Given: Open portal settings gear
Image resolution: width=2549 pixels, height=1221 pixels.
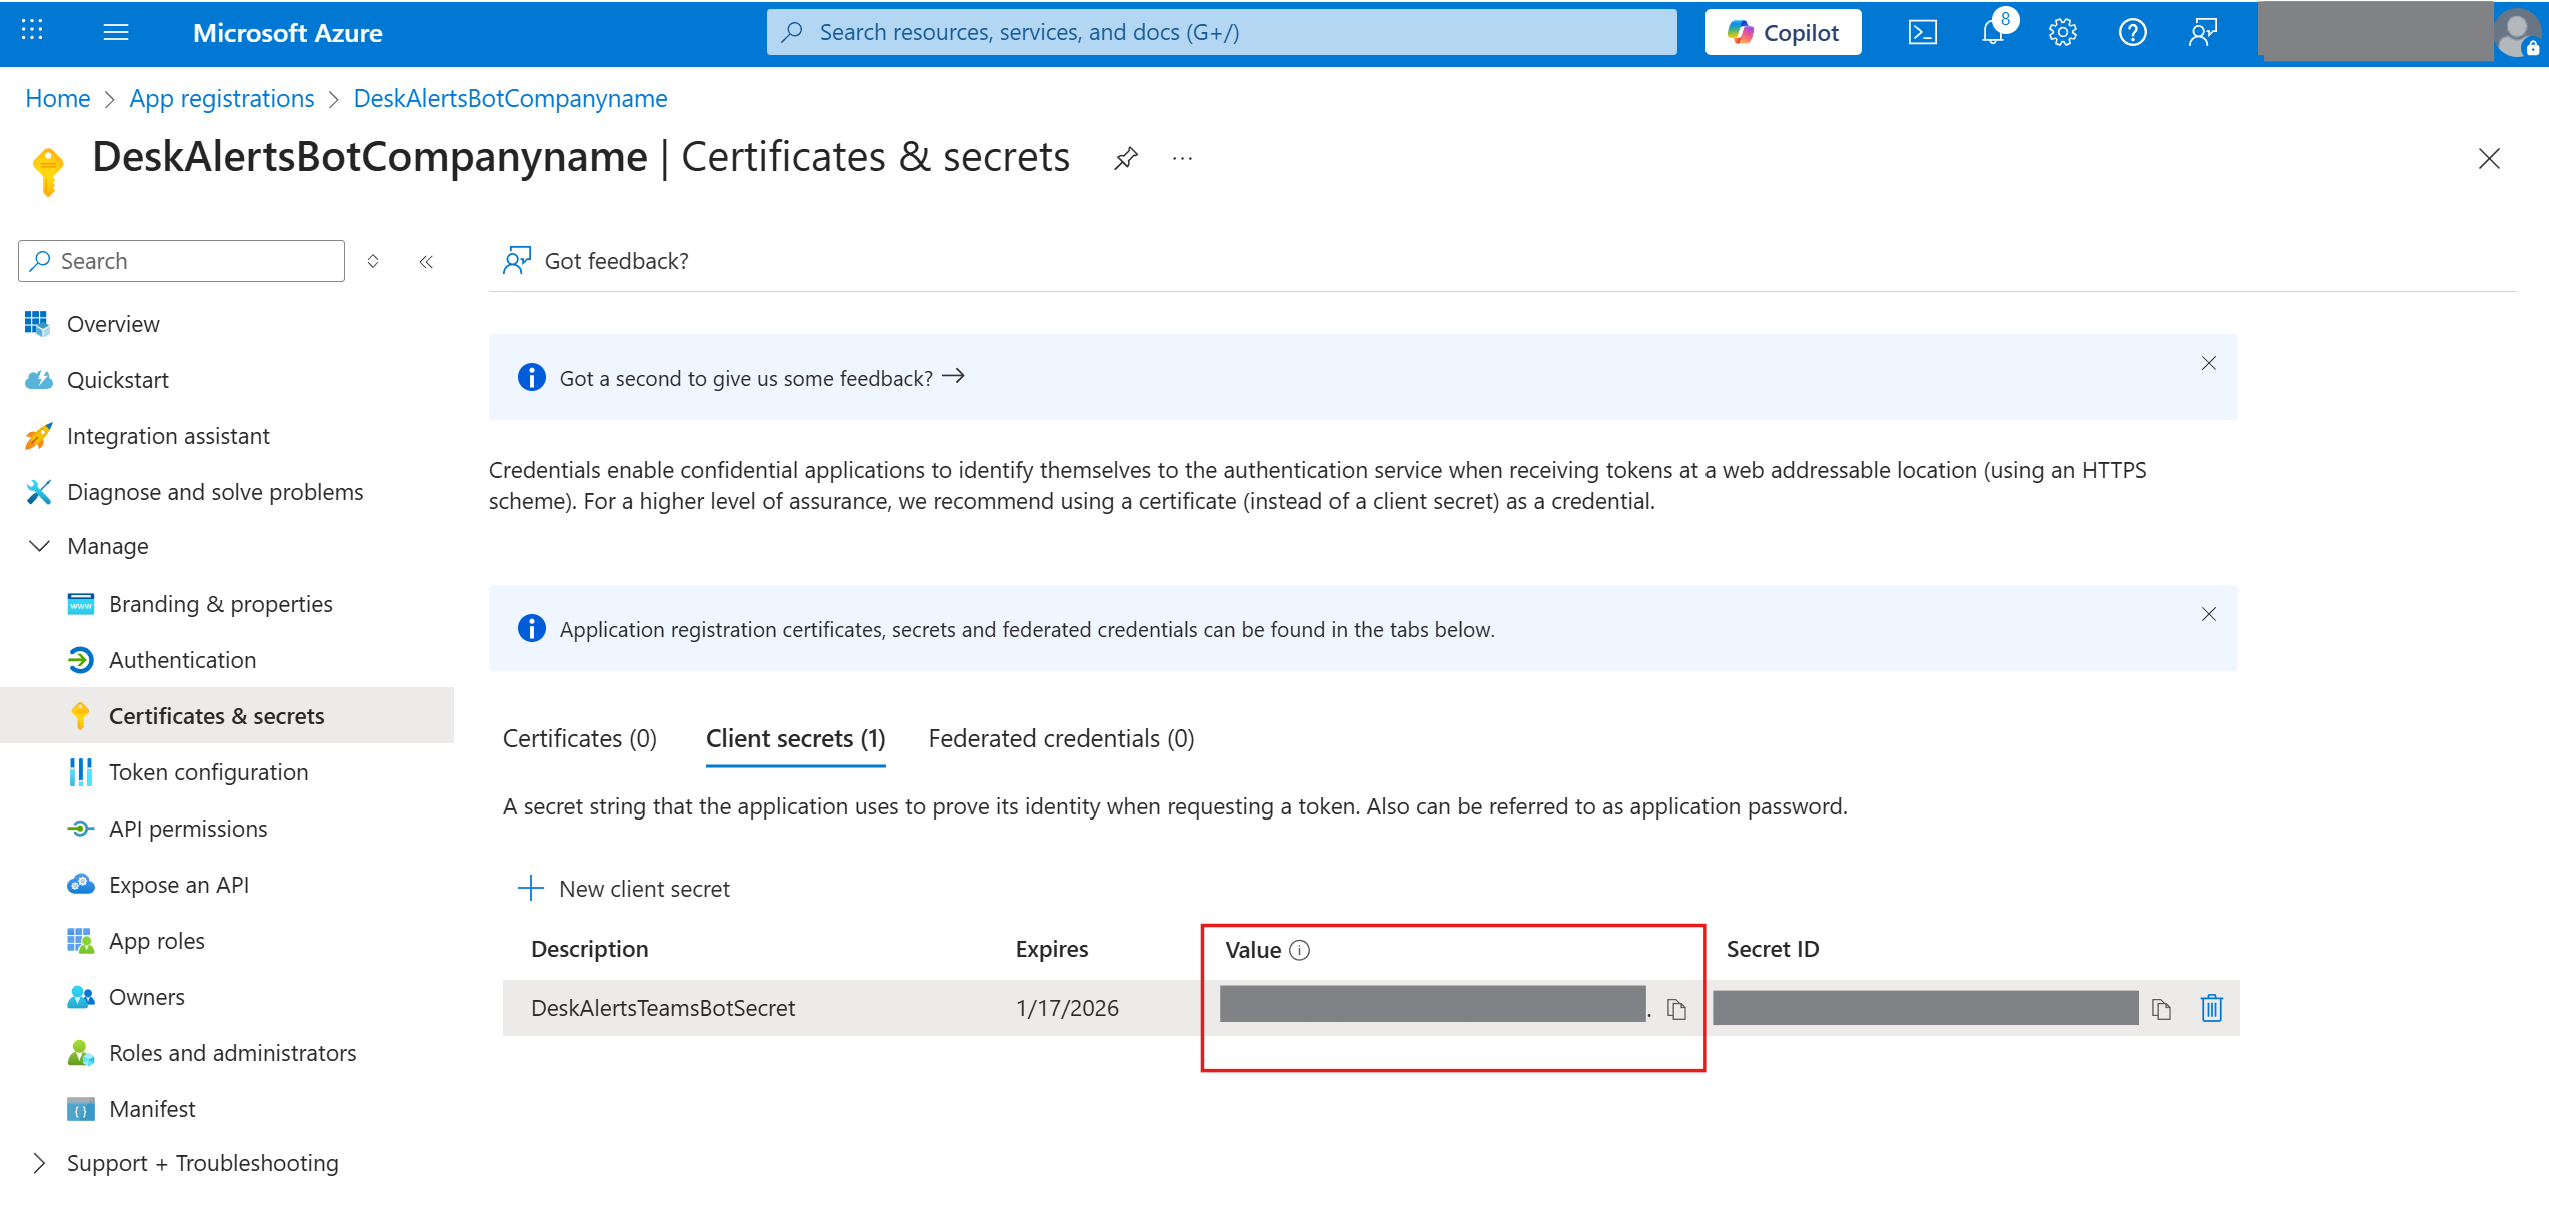Looking at the screenshot, I should click(x=2062, y=33).
